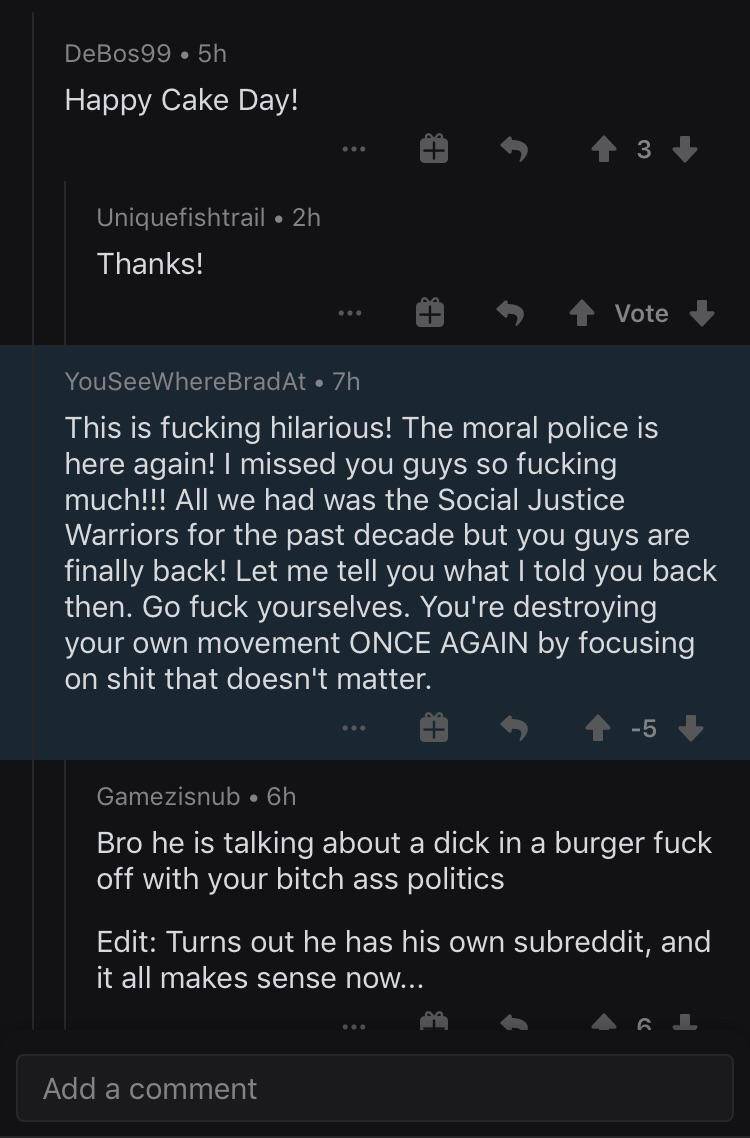Reply to Uniquefishtrail's Thanks comment

(510, 314)
